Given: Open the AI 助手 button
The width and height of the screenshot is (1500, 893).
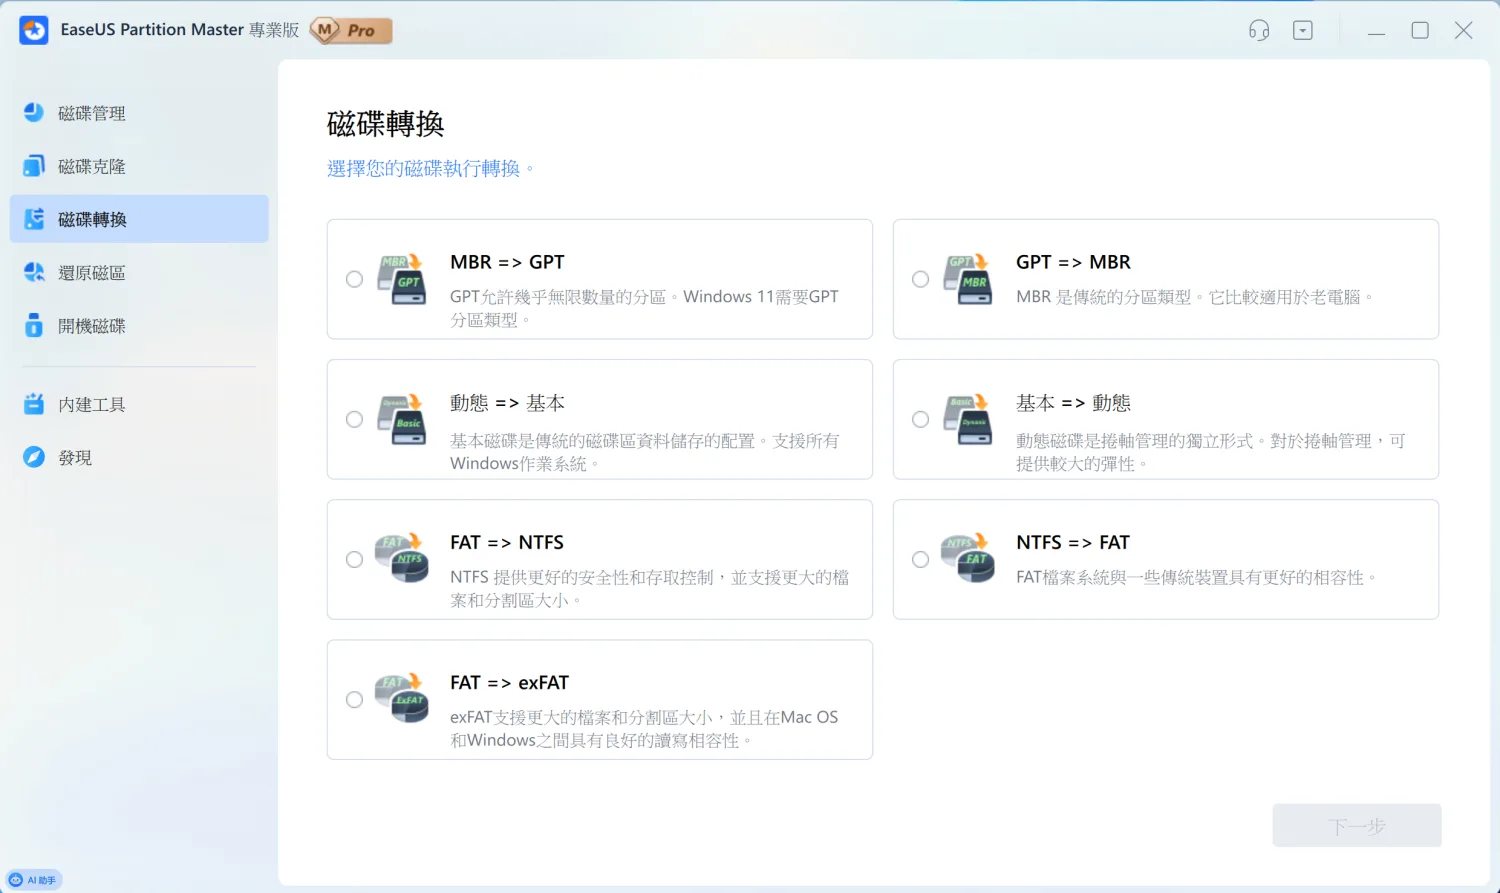Looking at the screenshot, I should 34,880.
